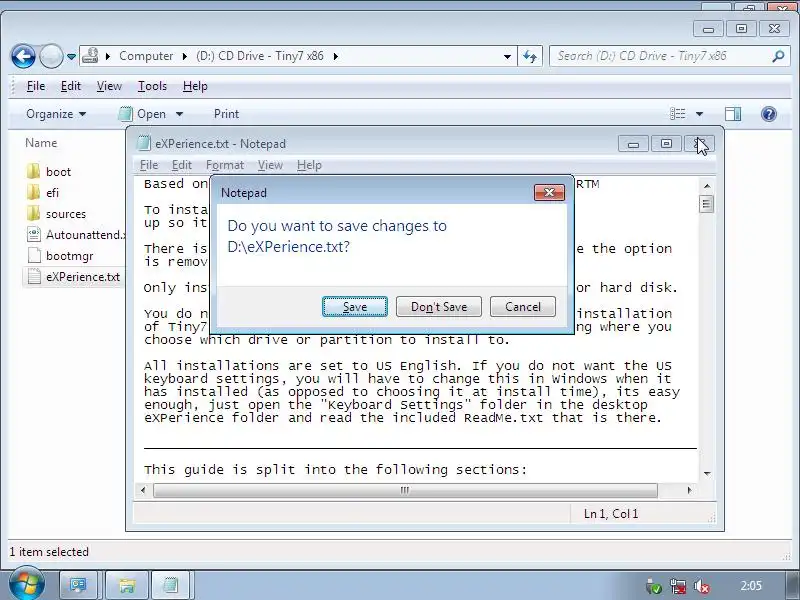Open Windows Explorer from the taskbar
The height and width of the screenshot is (600, 800).
pyautogui.click(x=127, y=585)
